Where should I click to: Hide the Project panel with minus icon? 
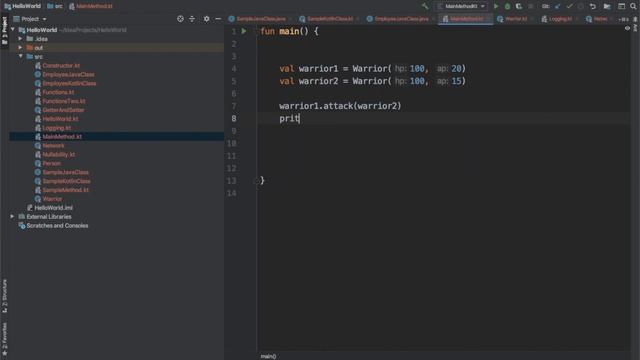218,19
